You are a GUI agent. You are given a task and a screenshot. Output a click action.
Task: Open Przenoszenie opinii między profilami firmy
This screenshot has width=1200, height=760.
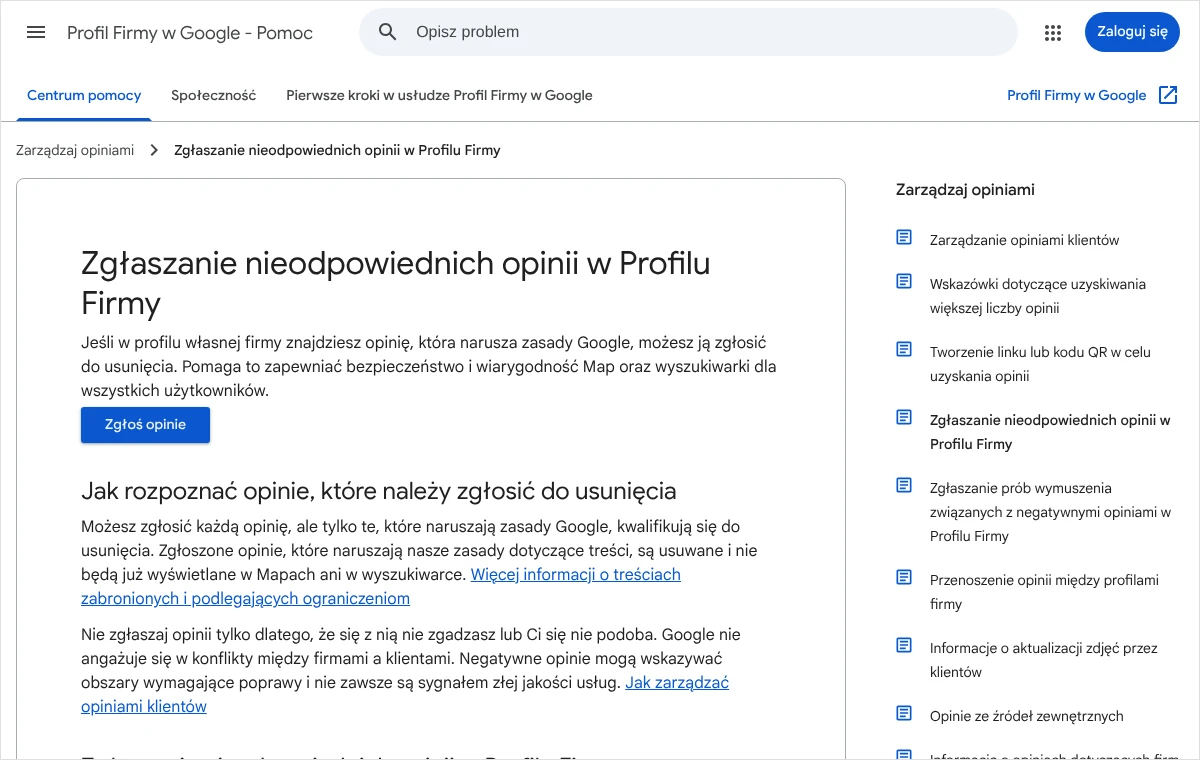[1044, 592]
